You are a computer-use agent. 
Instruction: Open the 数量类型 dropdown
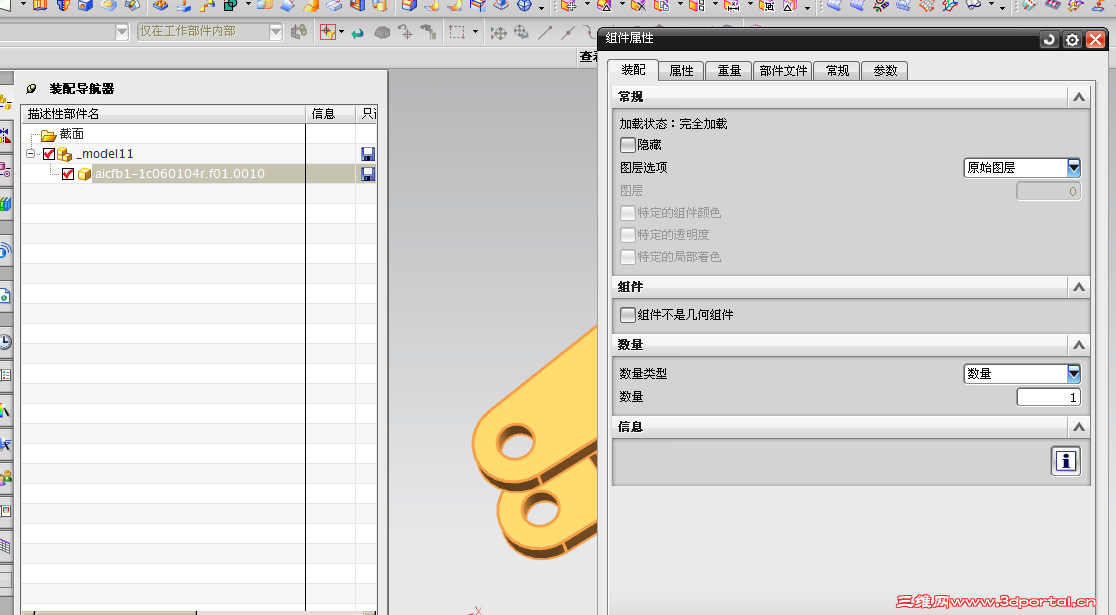[x=1072, y=373]
